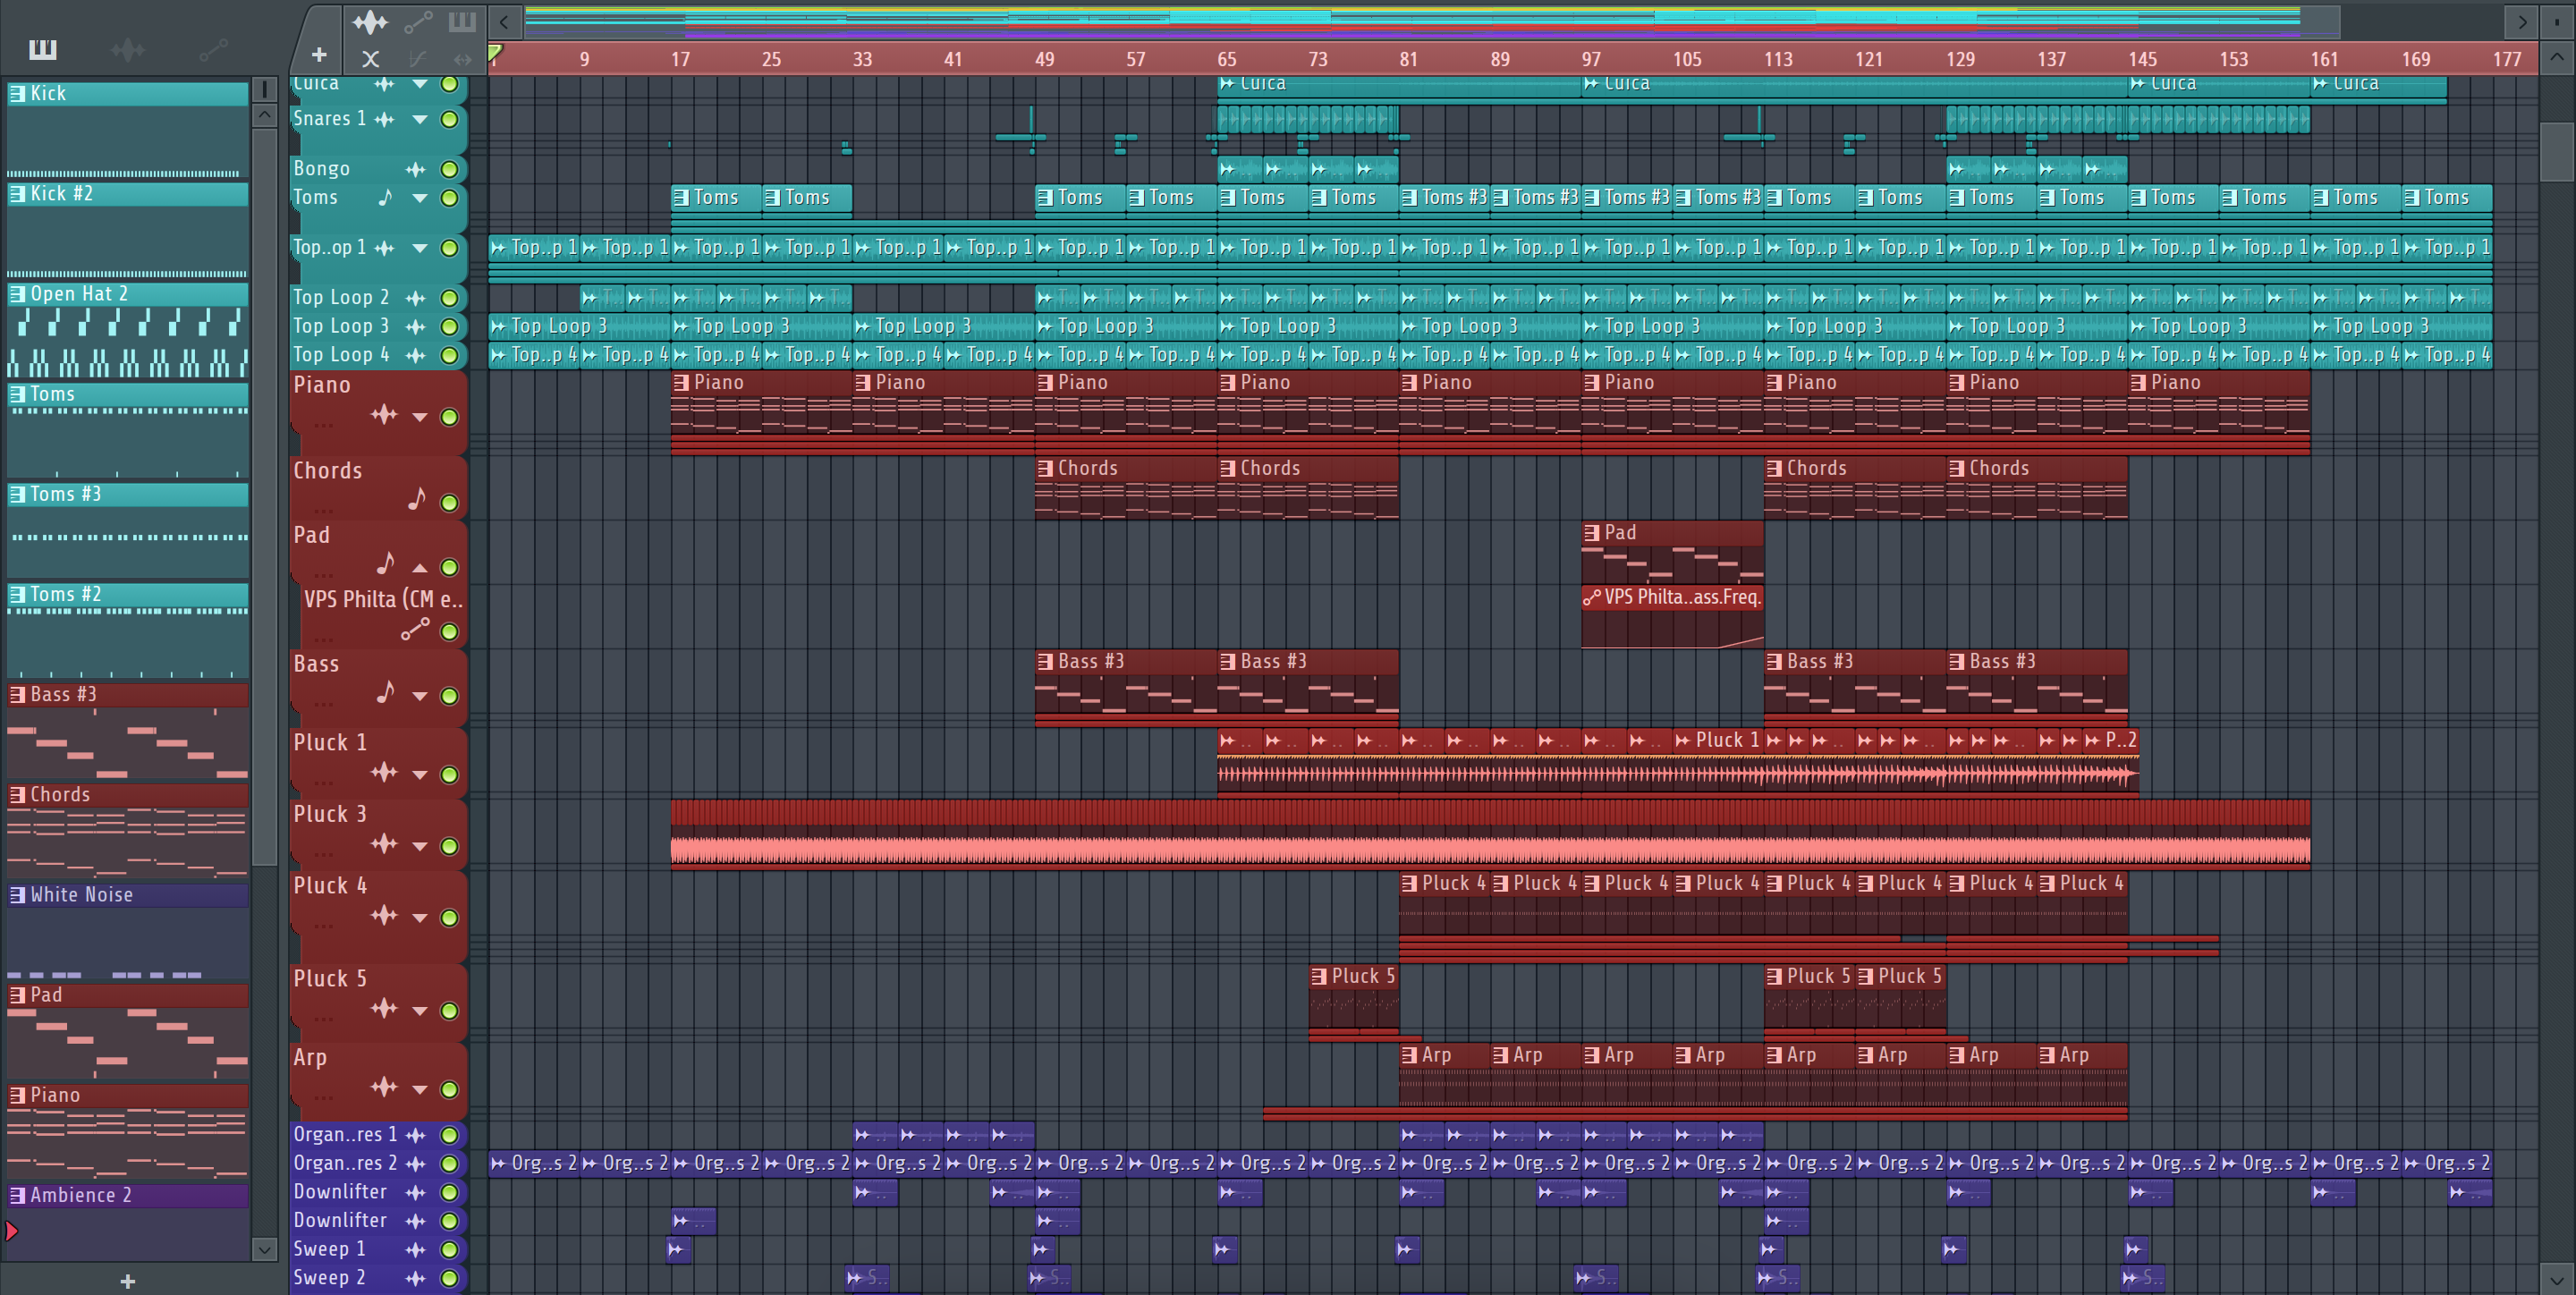Click the playlist vertical scrollbar handle
This screenshot has height=1295, width=2576.
[x=2556, y=152]
